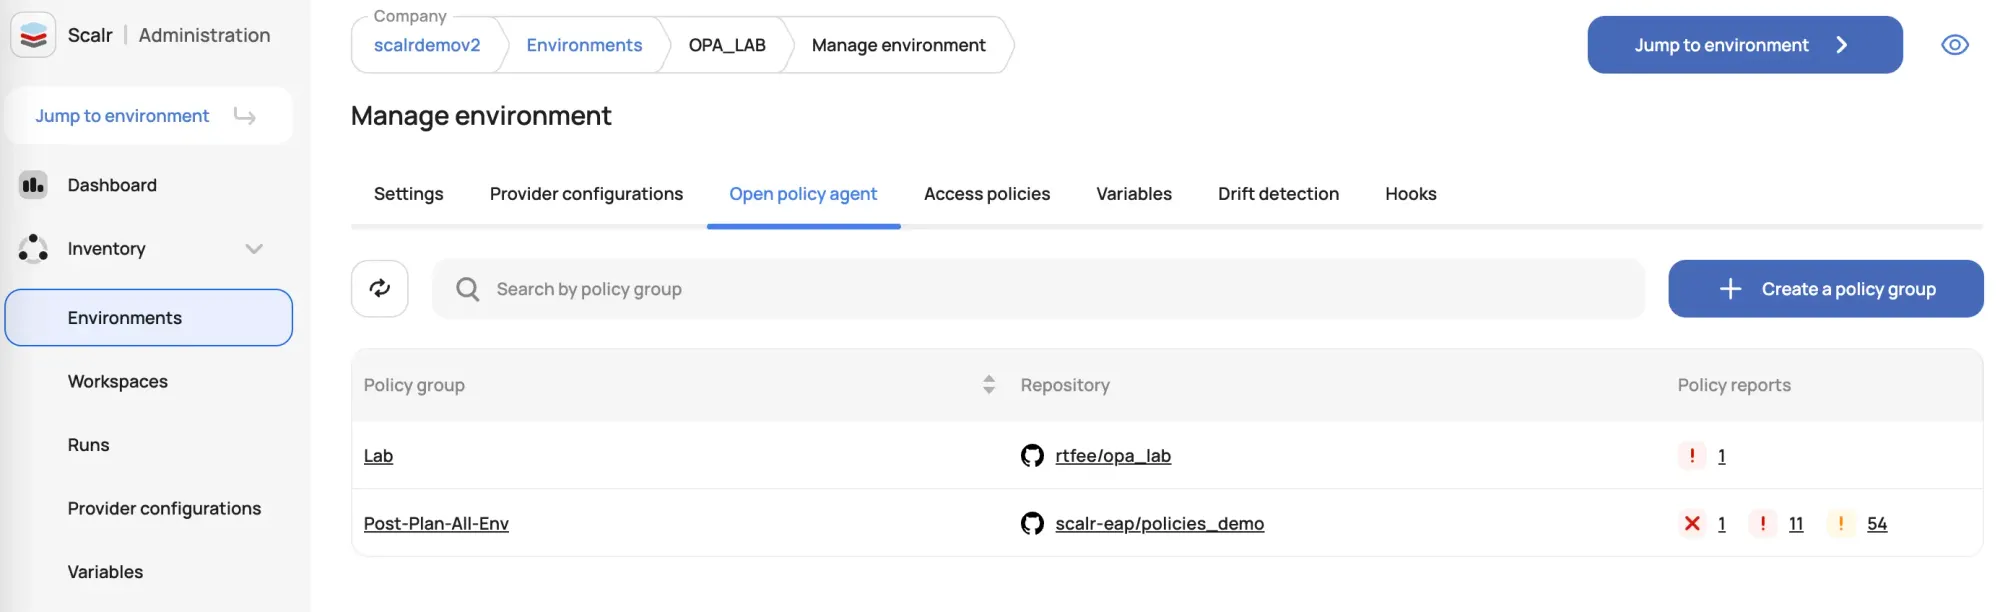Click the Scalr logo icon
Viewport: 2000px width, 612px height.
point(33,36)
